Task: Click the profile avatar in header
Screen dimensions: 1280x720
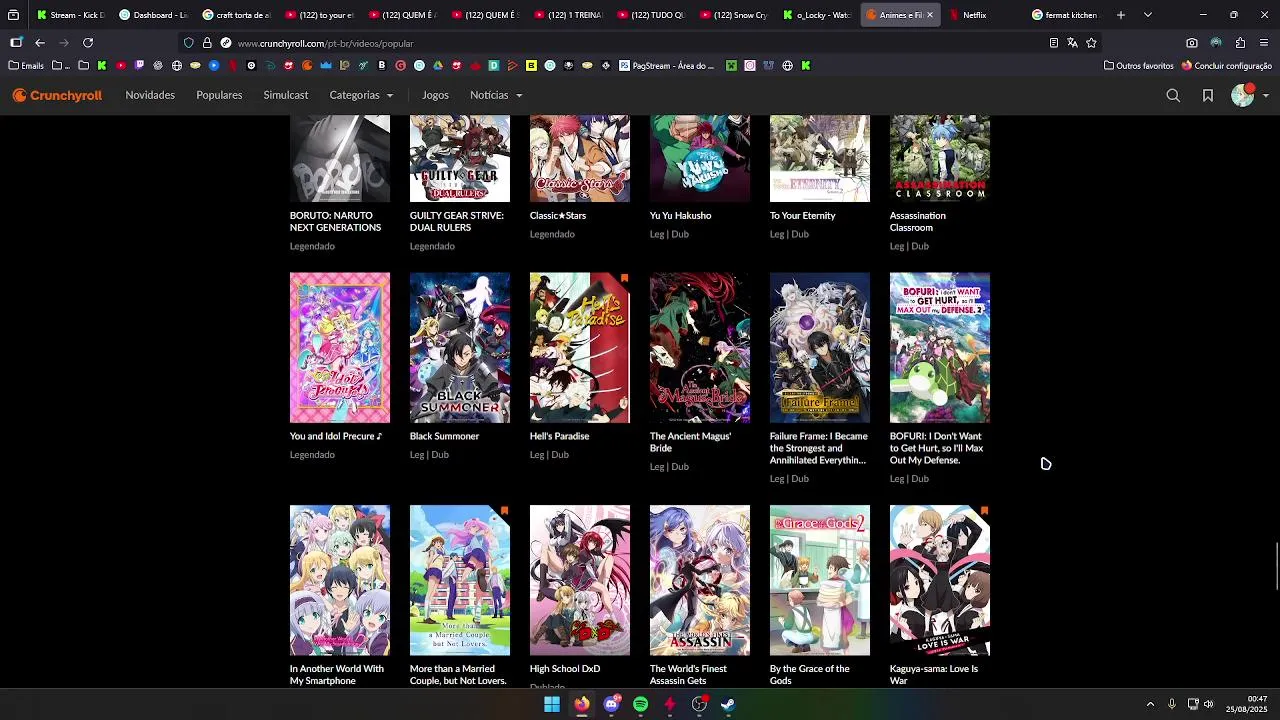Action: point(1242,95)
